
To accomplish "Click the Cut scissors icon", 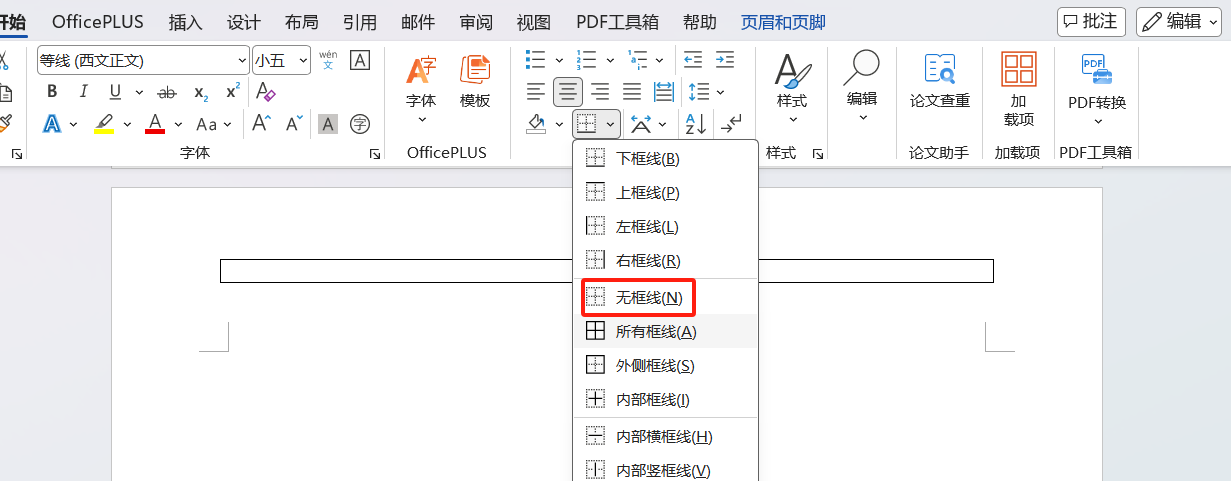I will click(x=5, y=60).
